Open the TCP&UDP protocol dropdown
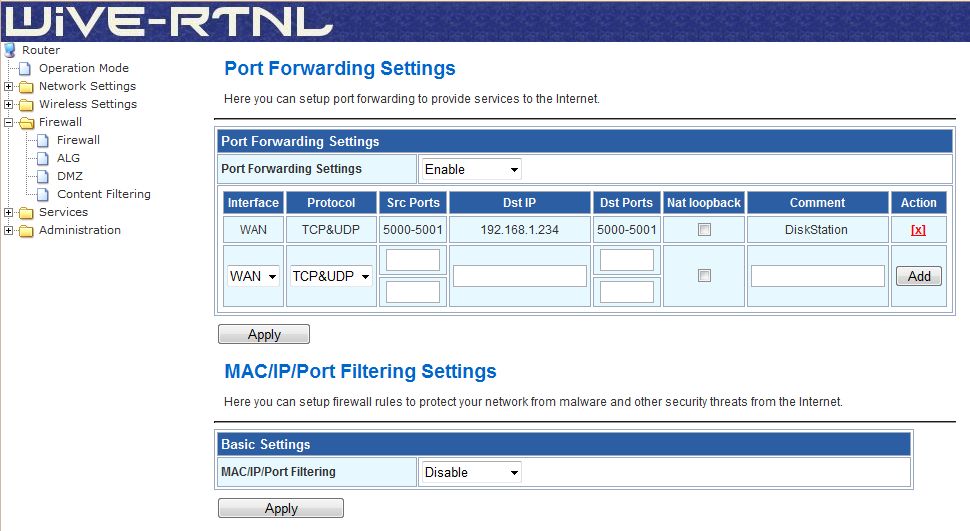 click(331, 276)
